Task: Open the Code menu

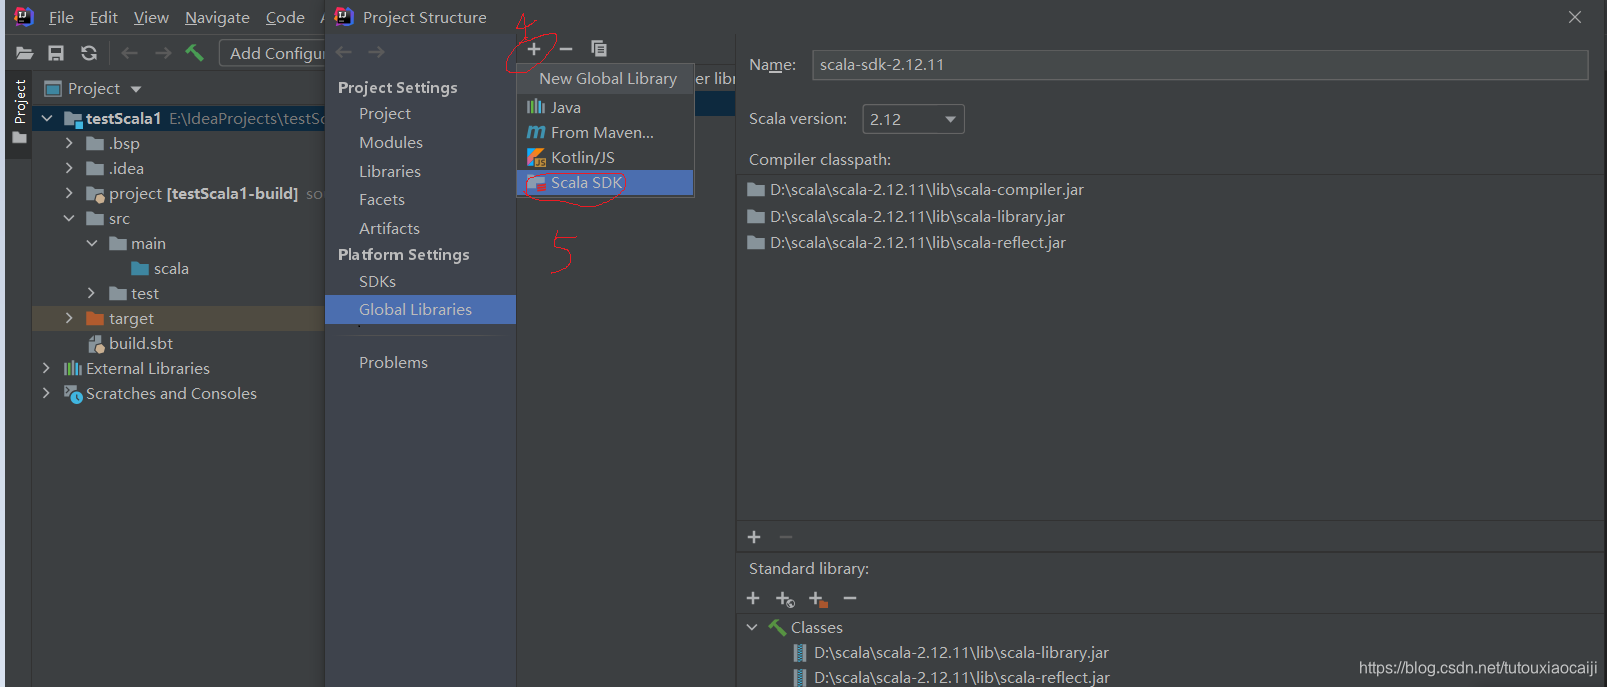Action: pyautogui.click(x=285, y=18)
